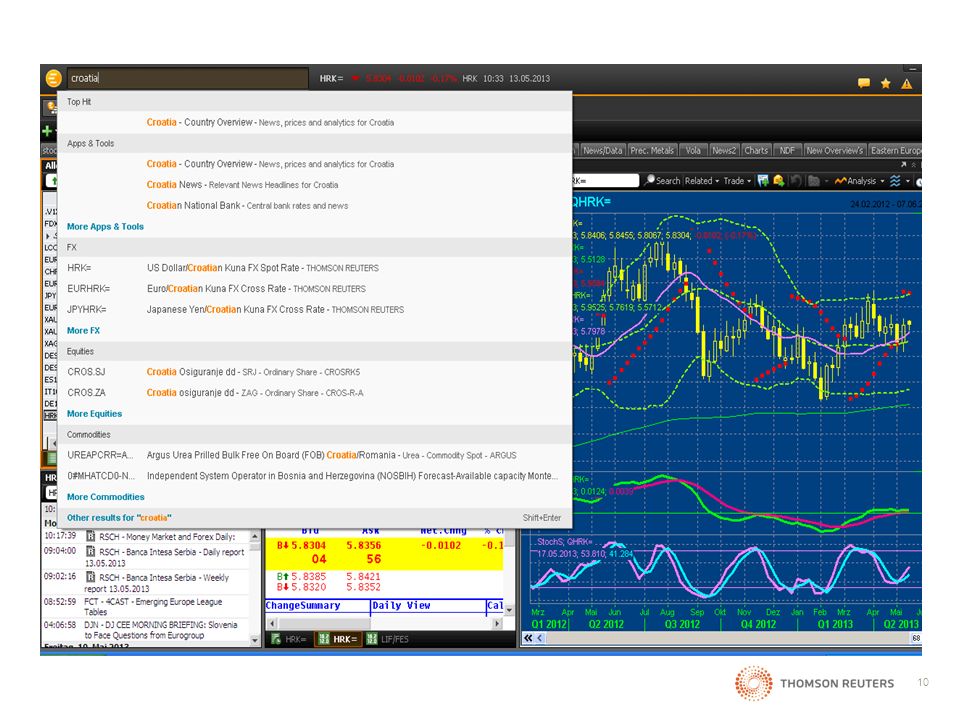Click the magnifier Search icon in chart toolbar

(x=650, y=180)
